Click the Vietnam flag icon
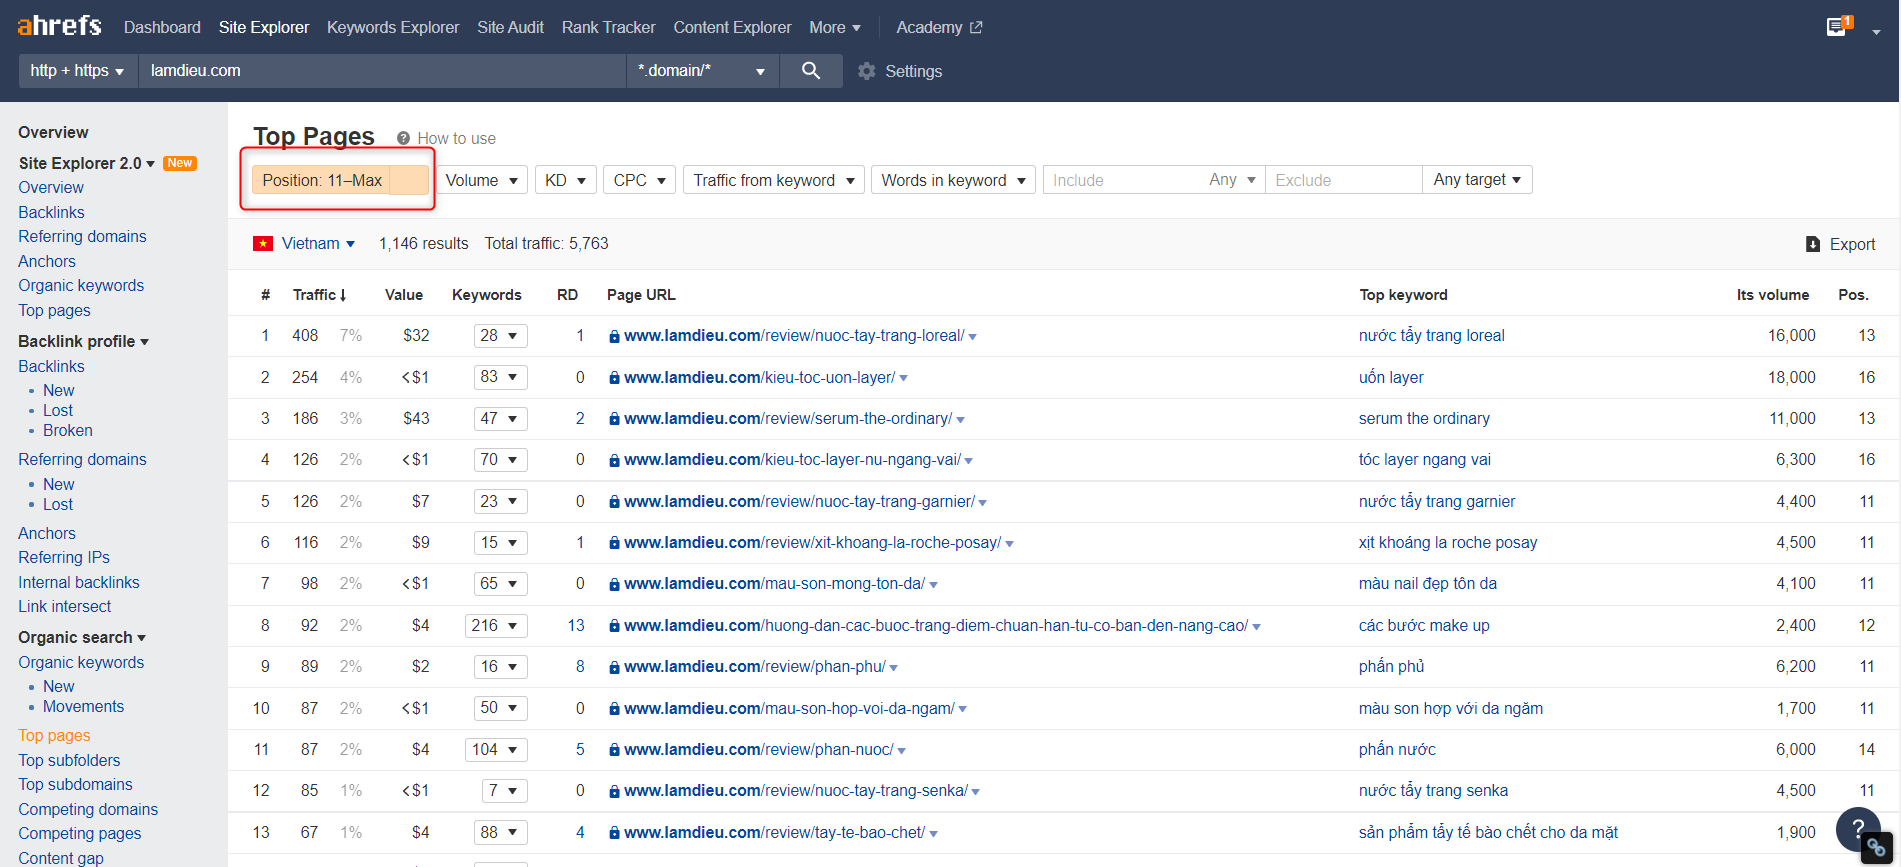Viewport: 1901px width, 867px height. [x=263, y=243]
